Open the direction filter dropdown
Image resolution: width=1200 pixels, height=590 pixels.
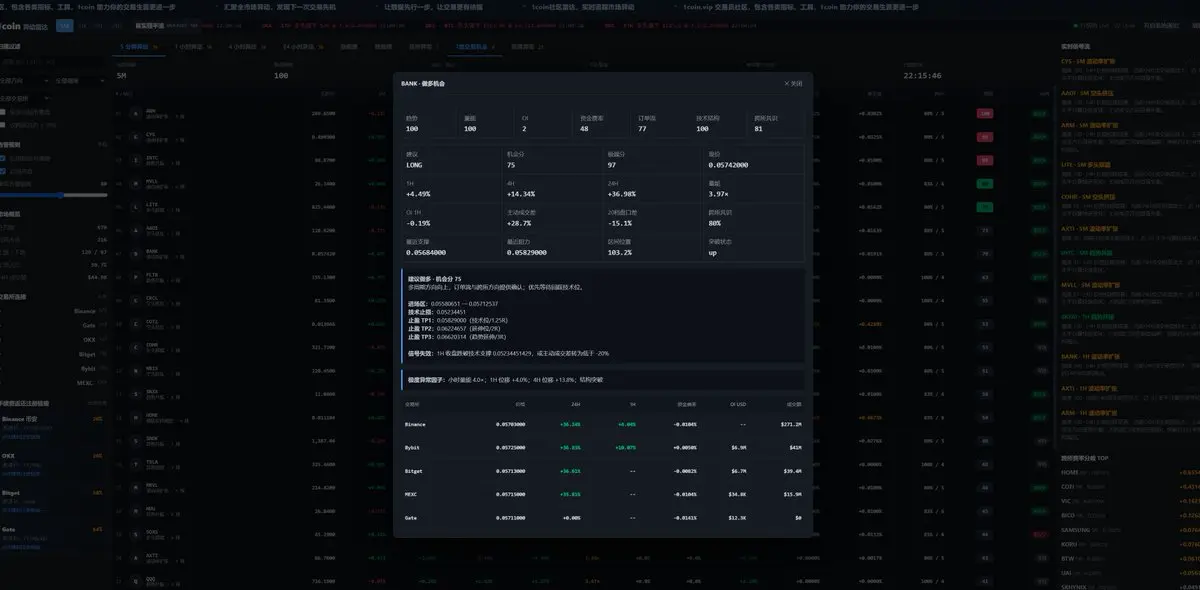coord(25,80)
